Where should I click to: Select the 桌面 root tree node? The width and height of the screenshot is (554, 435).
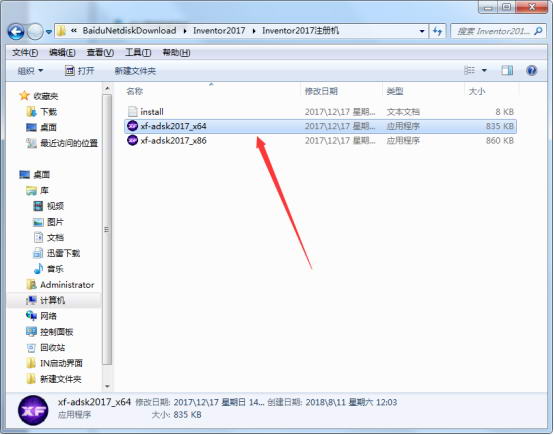[x=41, y=175]
